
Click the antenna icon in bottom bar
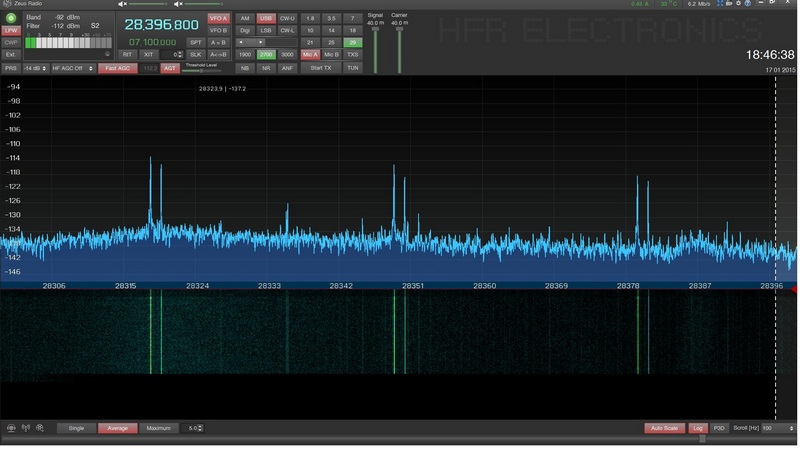point(25,428)
